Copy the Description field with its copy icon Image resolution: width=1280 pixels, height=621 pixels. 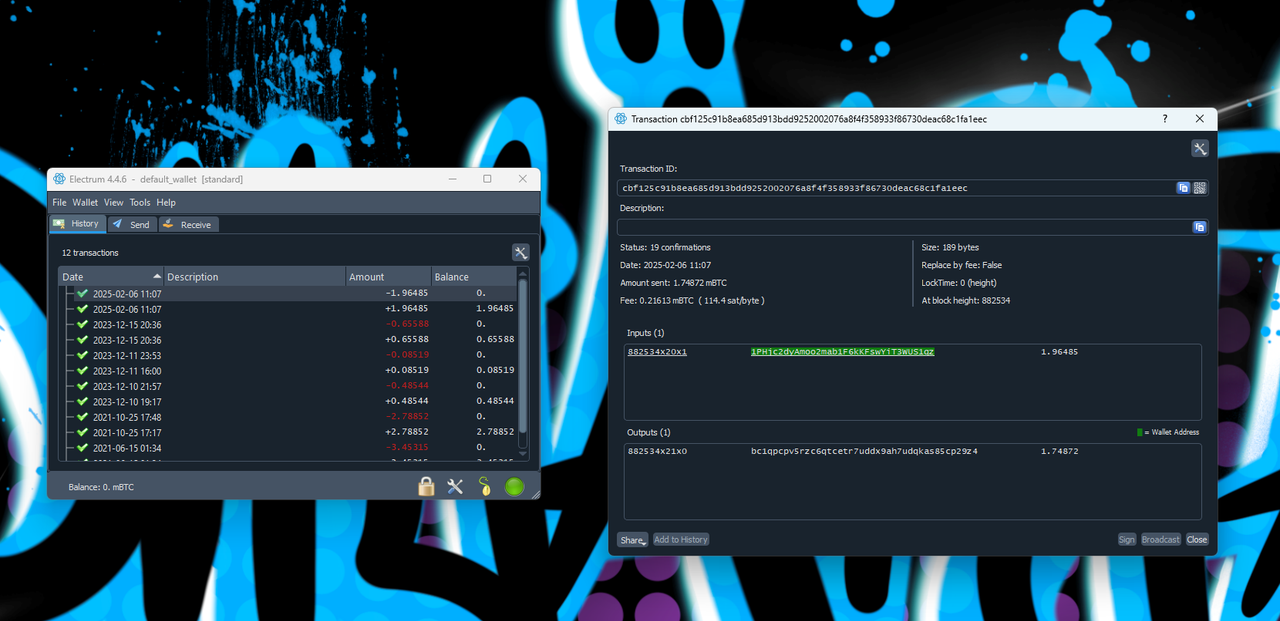(x=1200, y=227)
